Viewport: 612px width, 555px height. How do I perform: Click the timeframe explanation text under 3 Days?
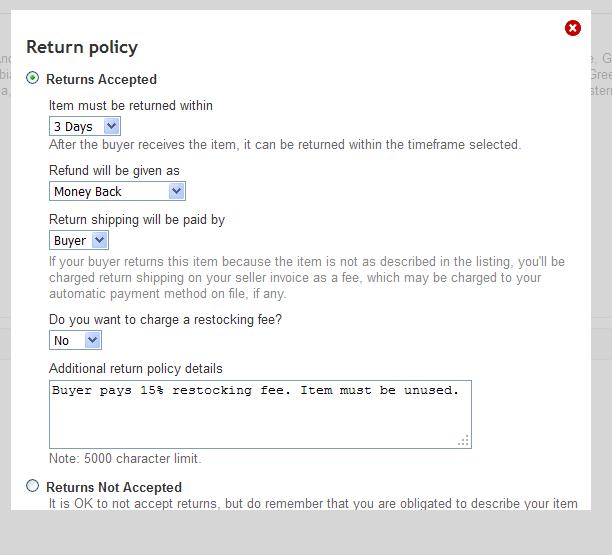tap(285, 144)
